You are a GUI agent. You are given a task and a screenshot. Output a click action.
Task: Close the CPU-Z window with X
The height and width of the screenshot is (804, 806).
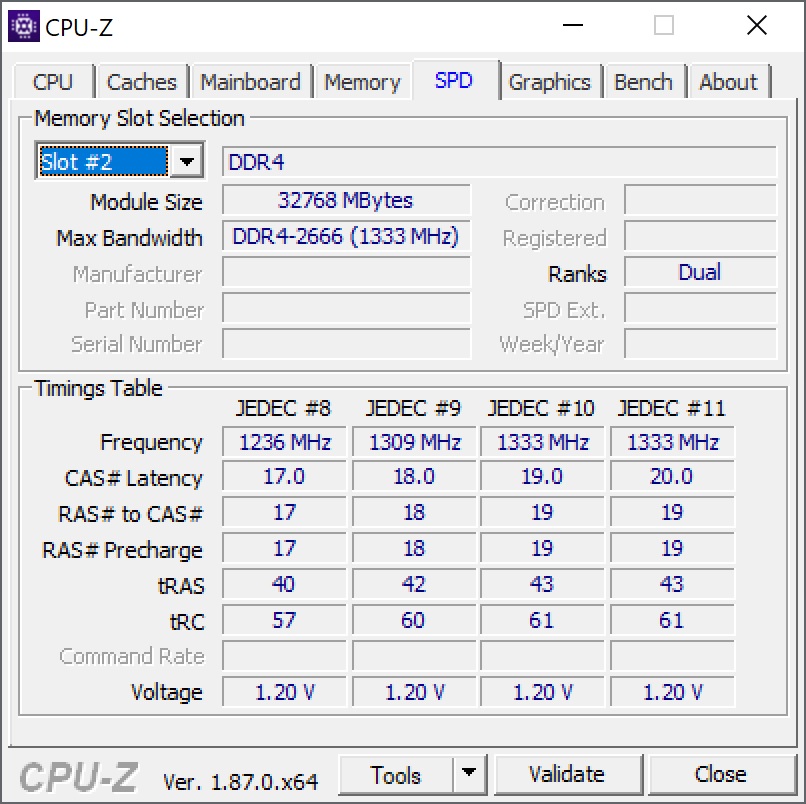click(x=757, y=25)
